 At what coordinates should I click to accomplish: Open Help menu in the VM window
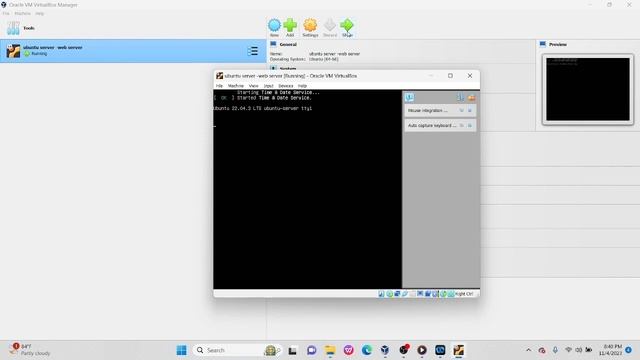302,86
